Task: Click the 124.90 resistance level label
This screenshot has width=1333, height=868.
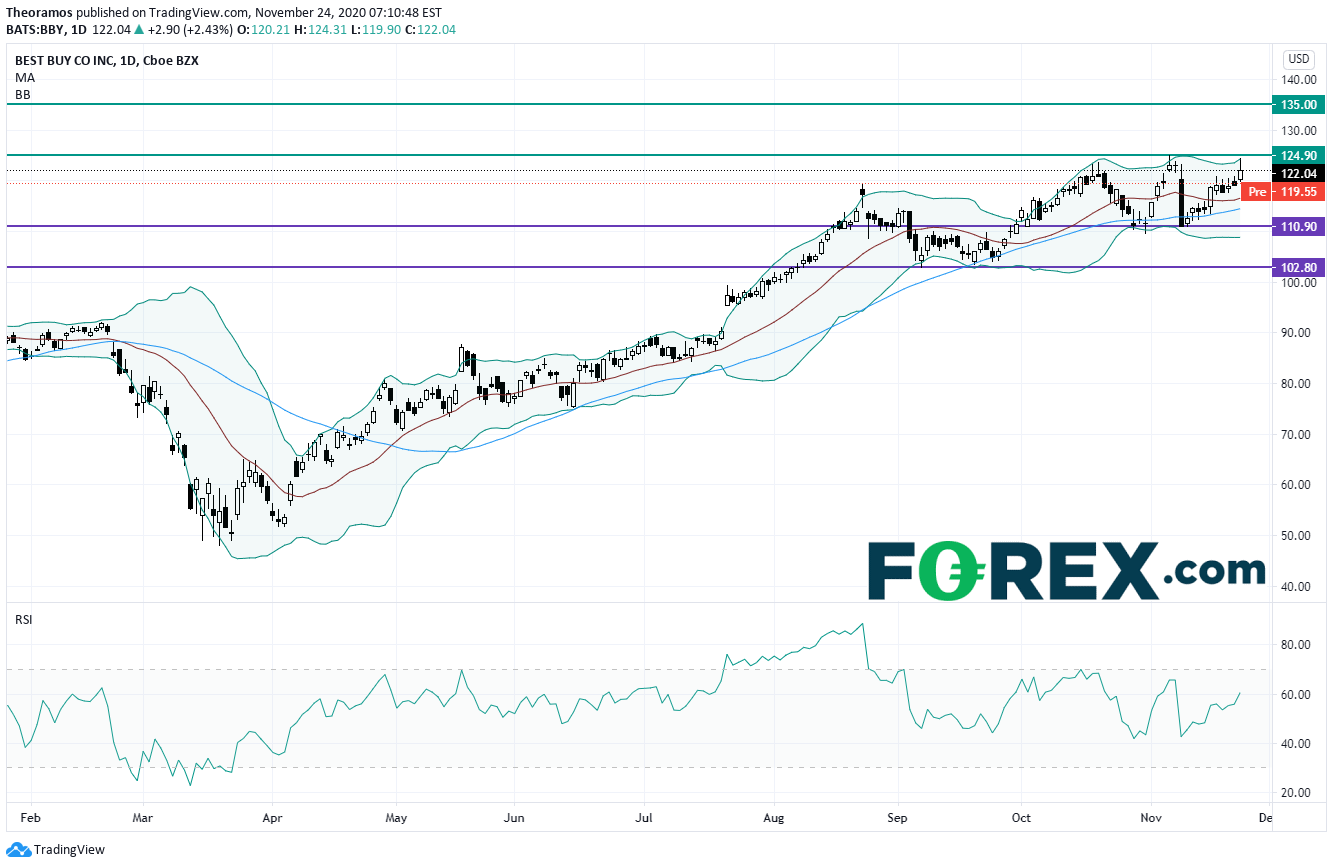Action: (1296, 155)
